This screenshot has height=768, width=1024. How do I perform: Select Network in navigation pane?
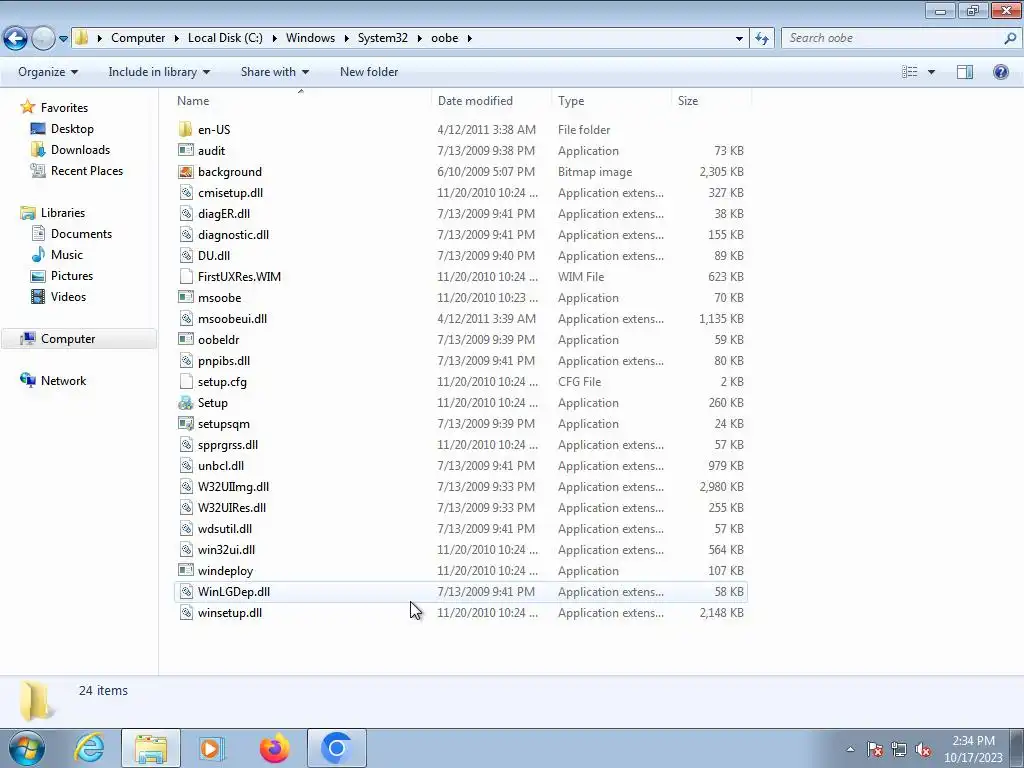point(63,381)
